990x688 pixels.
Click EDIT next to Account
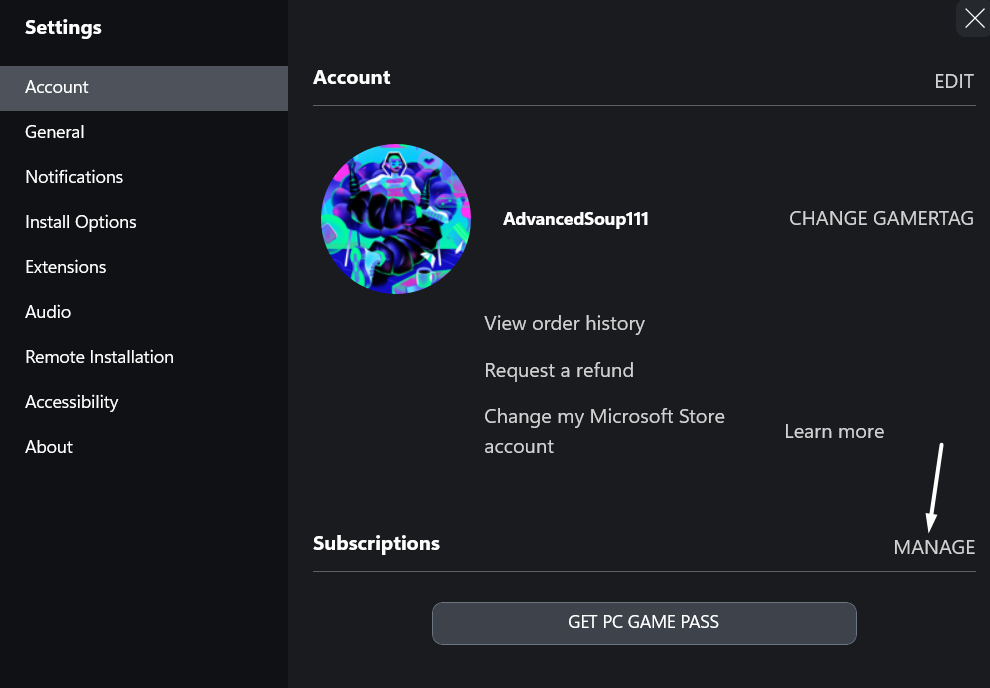954,82
